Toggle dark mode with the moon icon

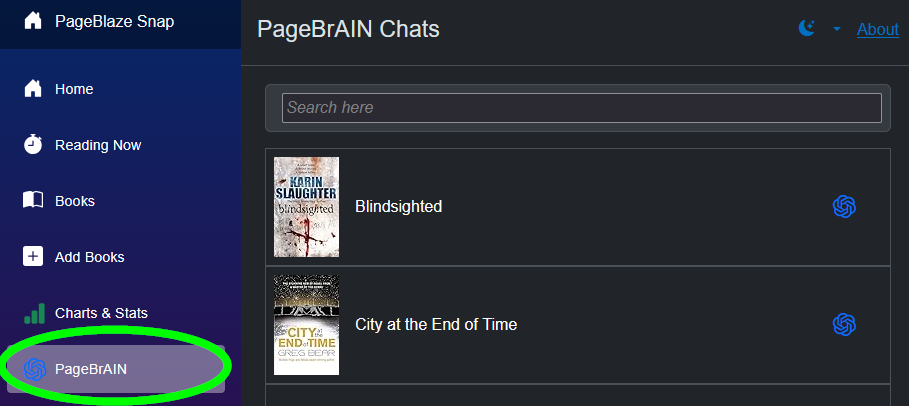click(807, 29)
